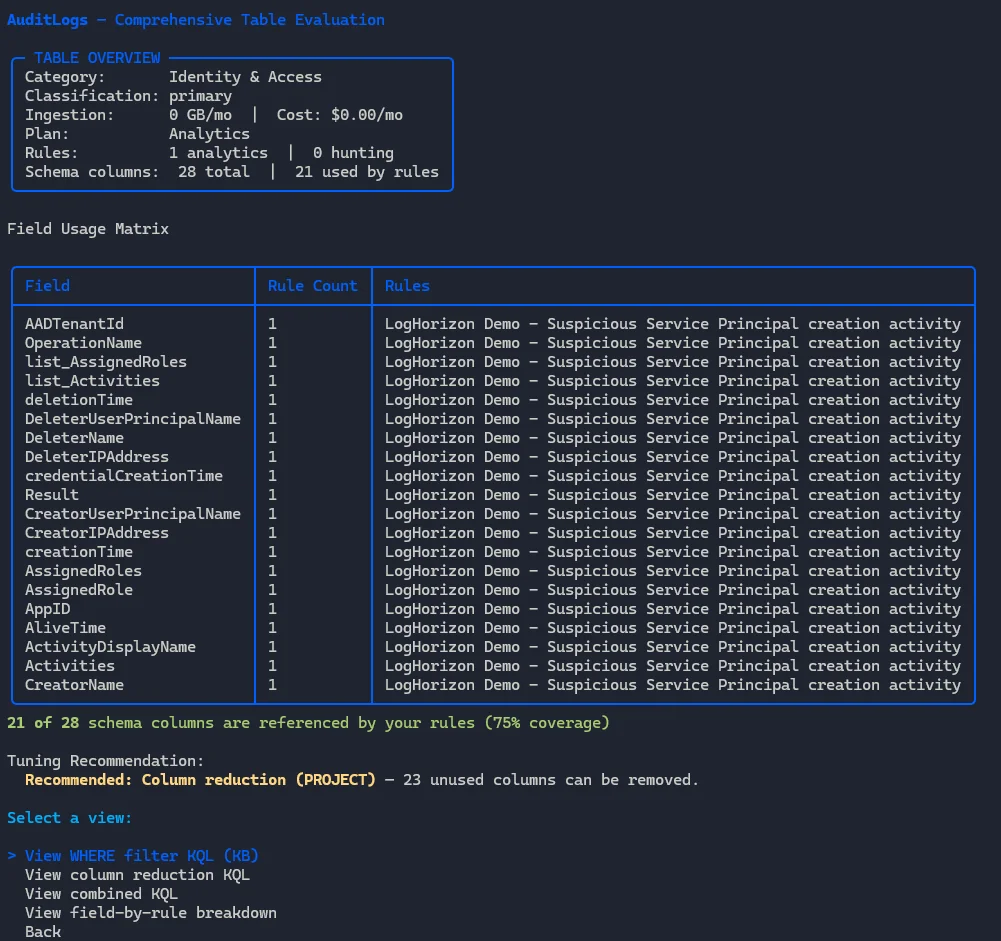
Task: Click the list_AssignedRoles field name
Action: [x=105, y=362]
